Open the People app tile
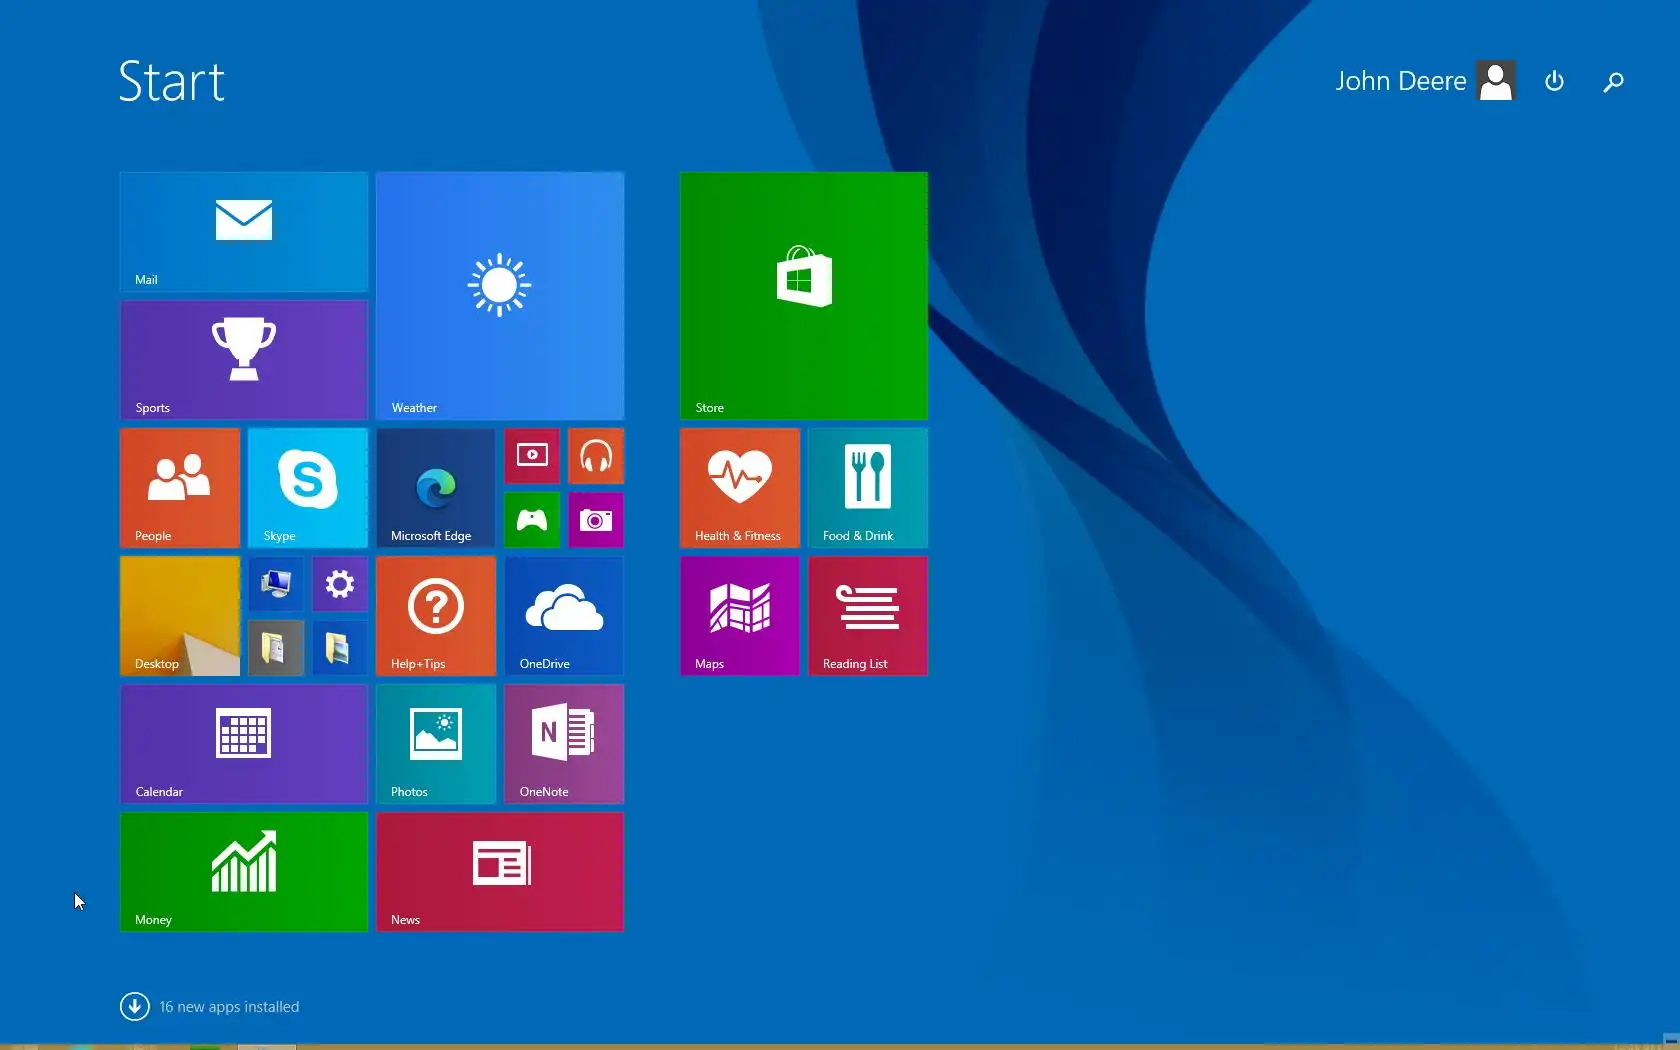 pyautogui.click(x=180, y=488)
